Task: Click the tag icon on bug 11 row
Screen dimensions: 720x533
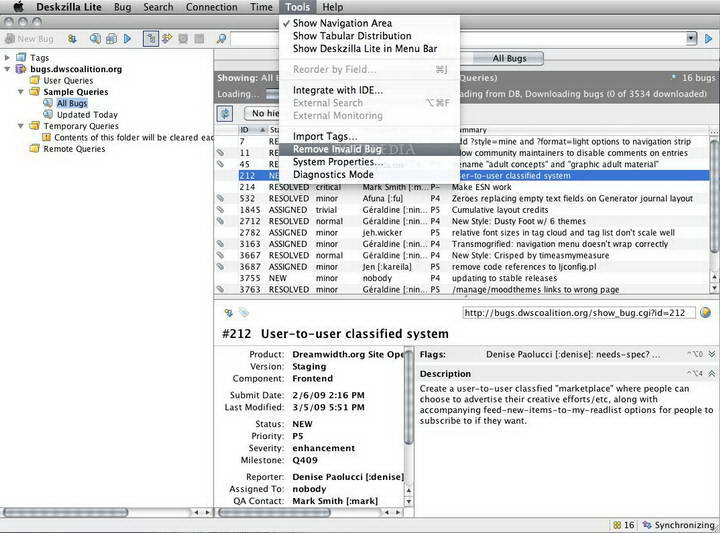Action: click(x=220, y=152)
